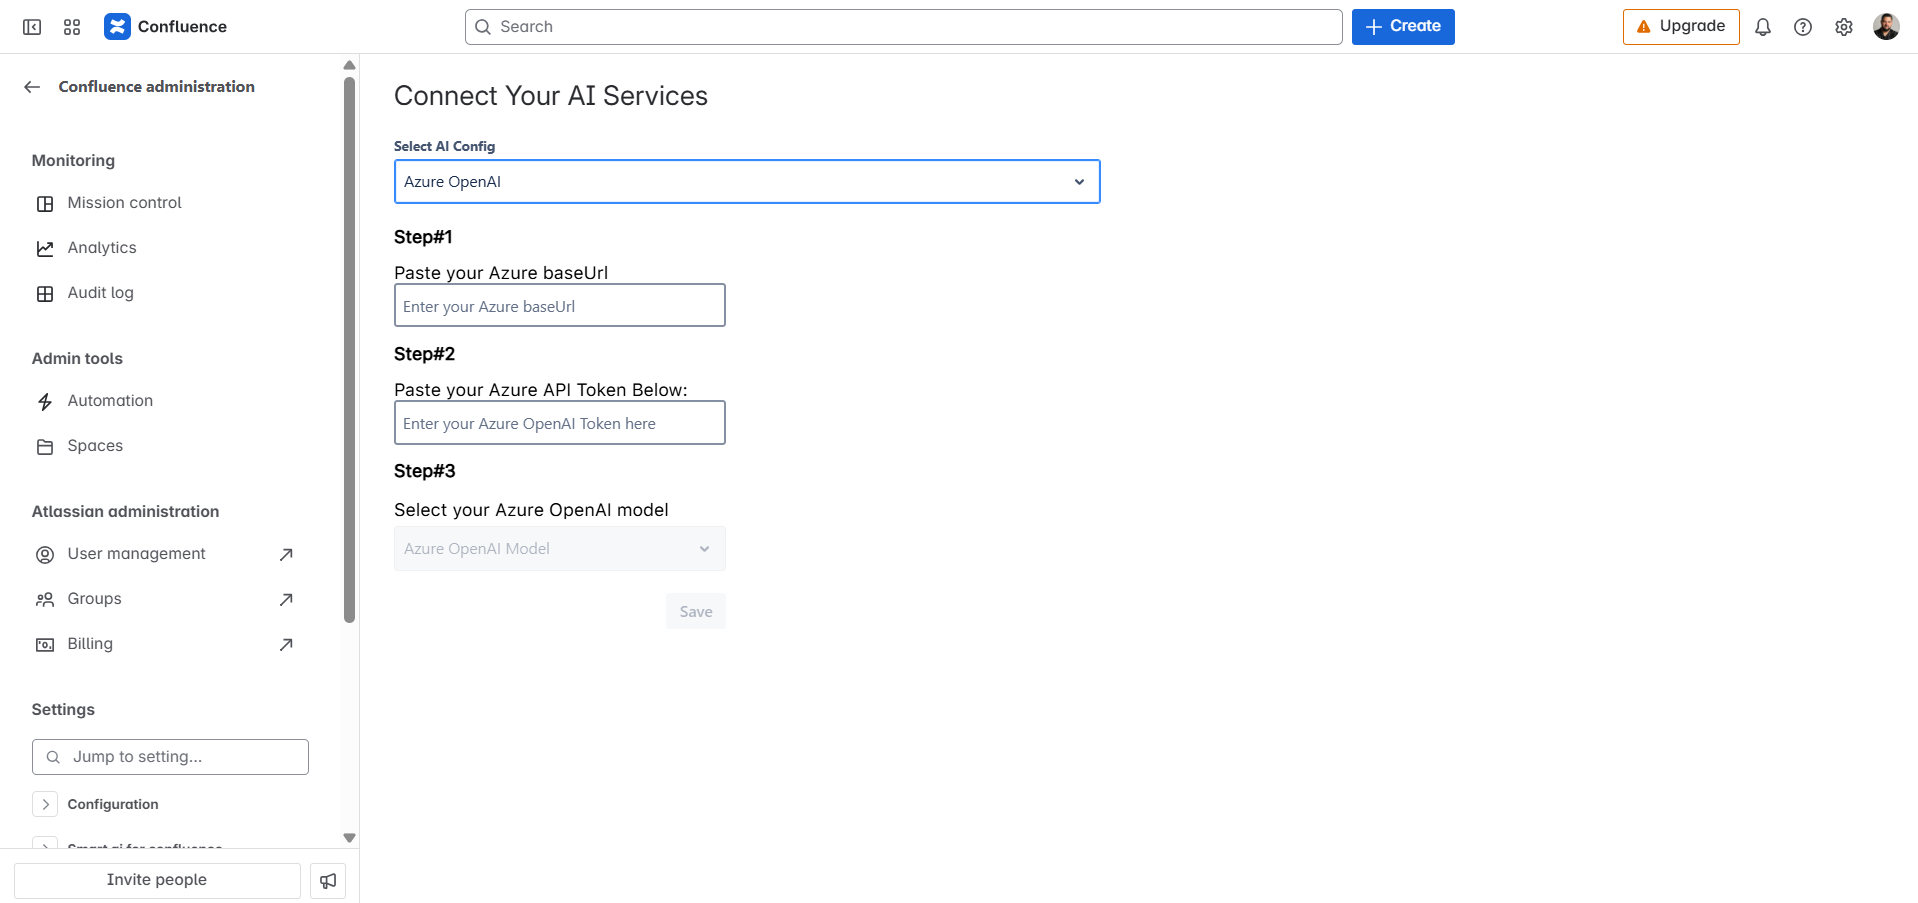Click the feedback megaphone icon
The image size is (1918, 903).
click(x=328, y=881)
